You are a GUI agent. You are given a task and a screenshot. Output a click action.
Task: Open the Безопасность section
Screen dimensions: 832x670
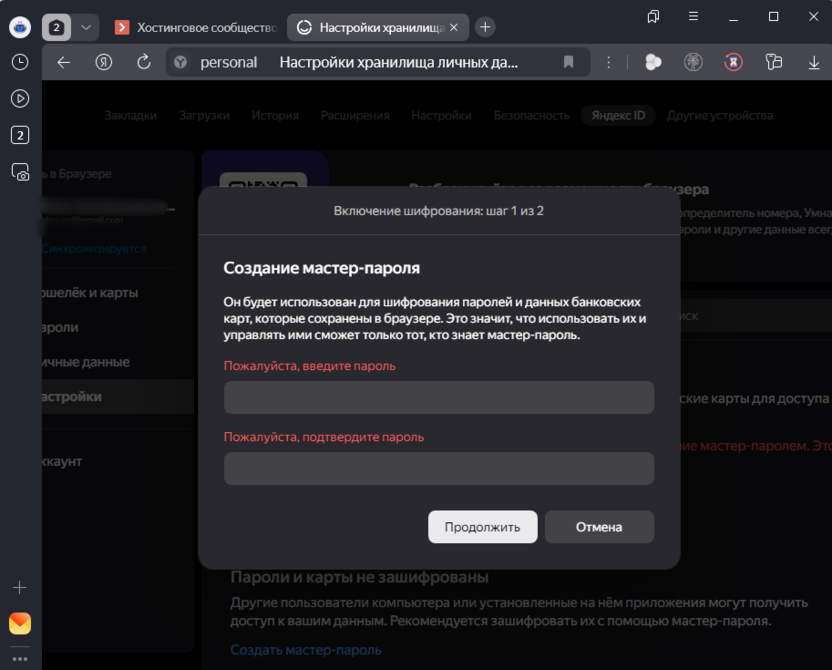coord(532,115)
